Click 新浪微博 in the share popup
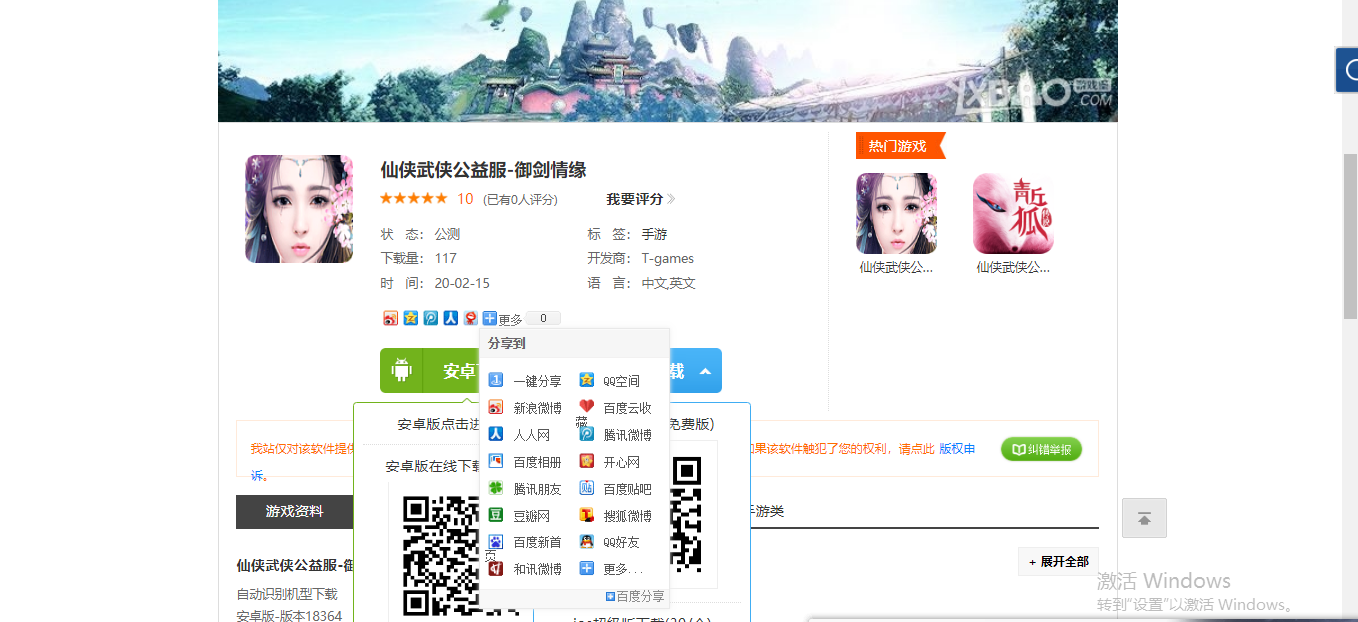The width and height of the screenshot is (1358, 622). tap(536, 408)
